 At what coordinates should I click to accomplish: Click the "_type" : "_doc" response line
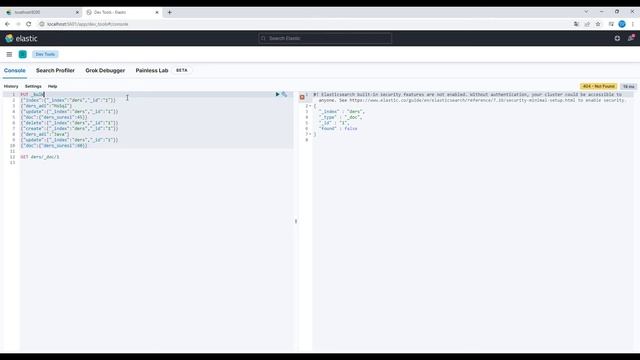[x=340, y=117]
